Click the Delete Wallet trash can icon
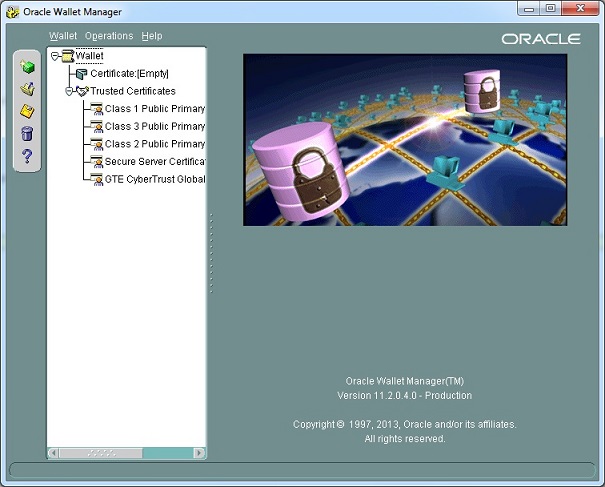605x487 pixels. [x=27, y=134]
